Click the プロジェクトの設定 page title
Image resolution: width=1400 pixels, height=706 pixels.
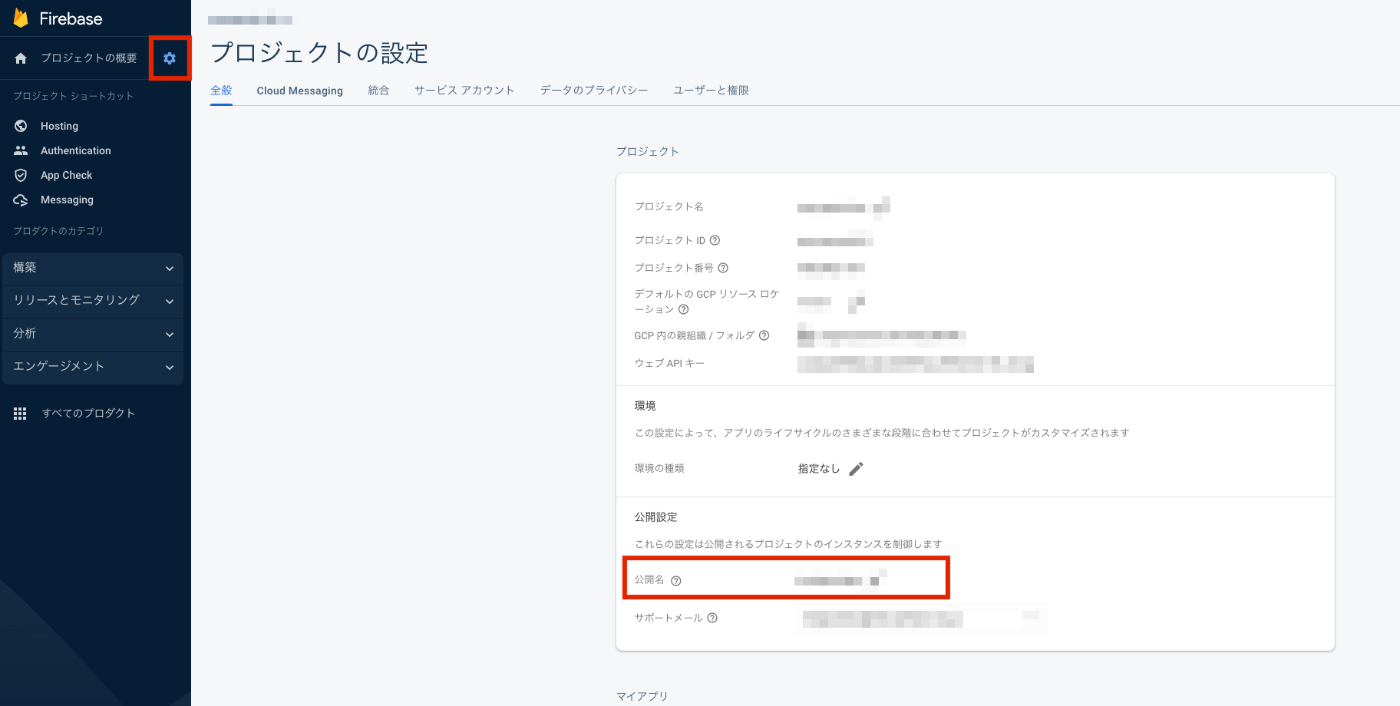(319, 52)
